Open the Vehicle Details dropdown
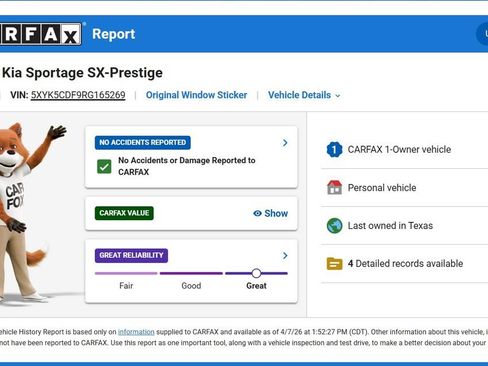The image size is (488, 366). coord(304,95)
